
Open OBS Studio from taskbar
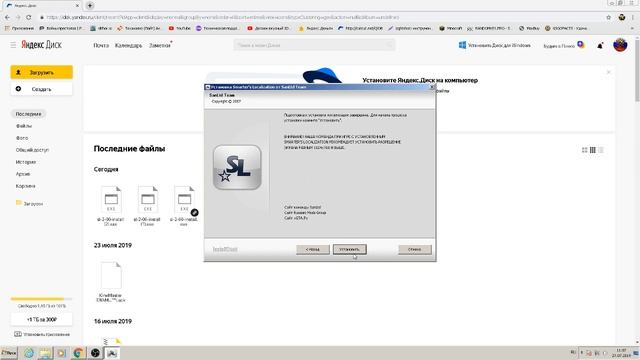point(95,353)
